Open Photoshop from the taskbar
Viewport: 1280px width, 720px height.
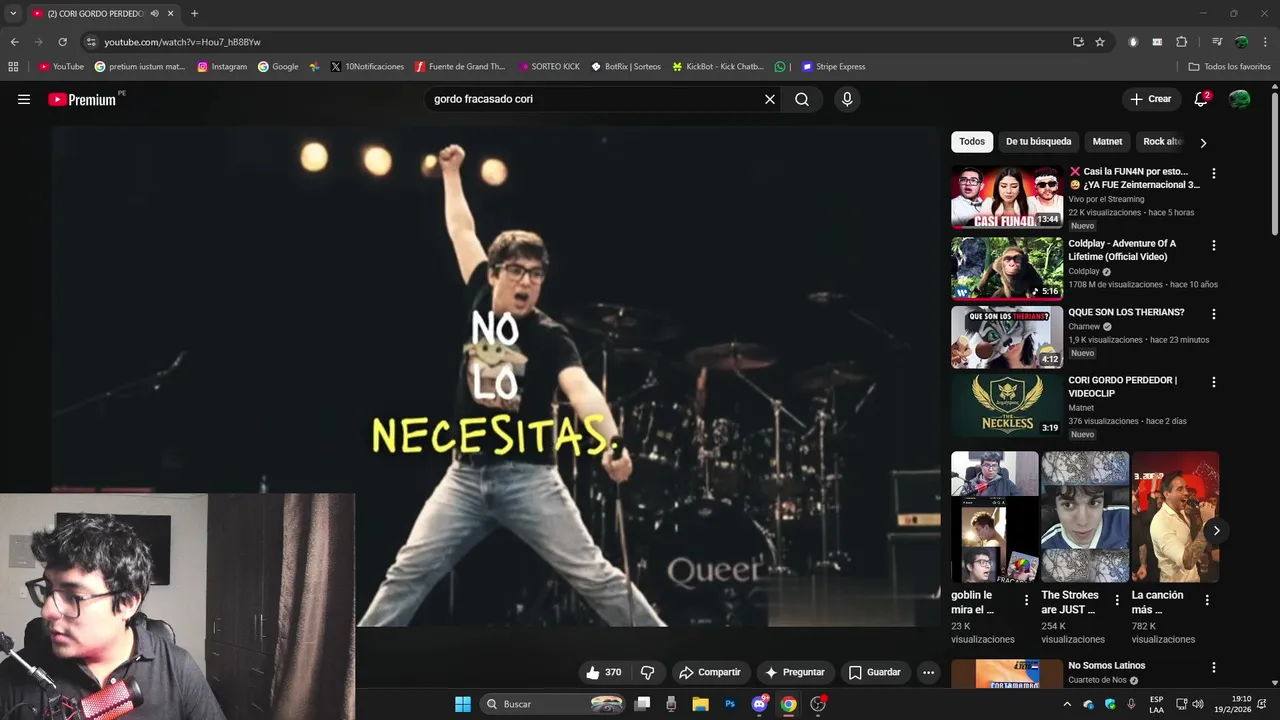point(730,704)
